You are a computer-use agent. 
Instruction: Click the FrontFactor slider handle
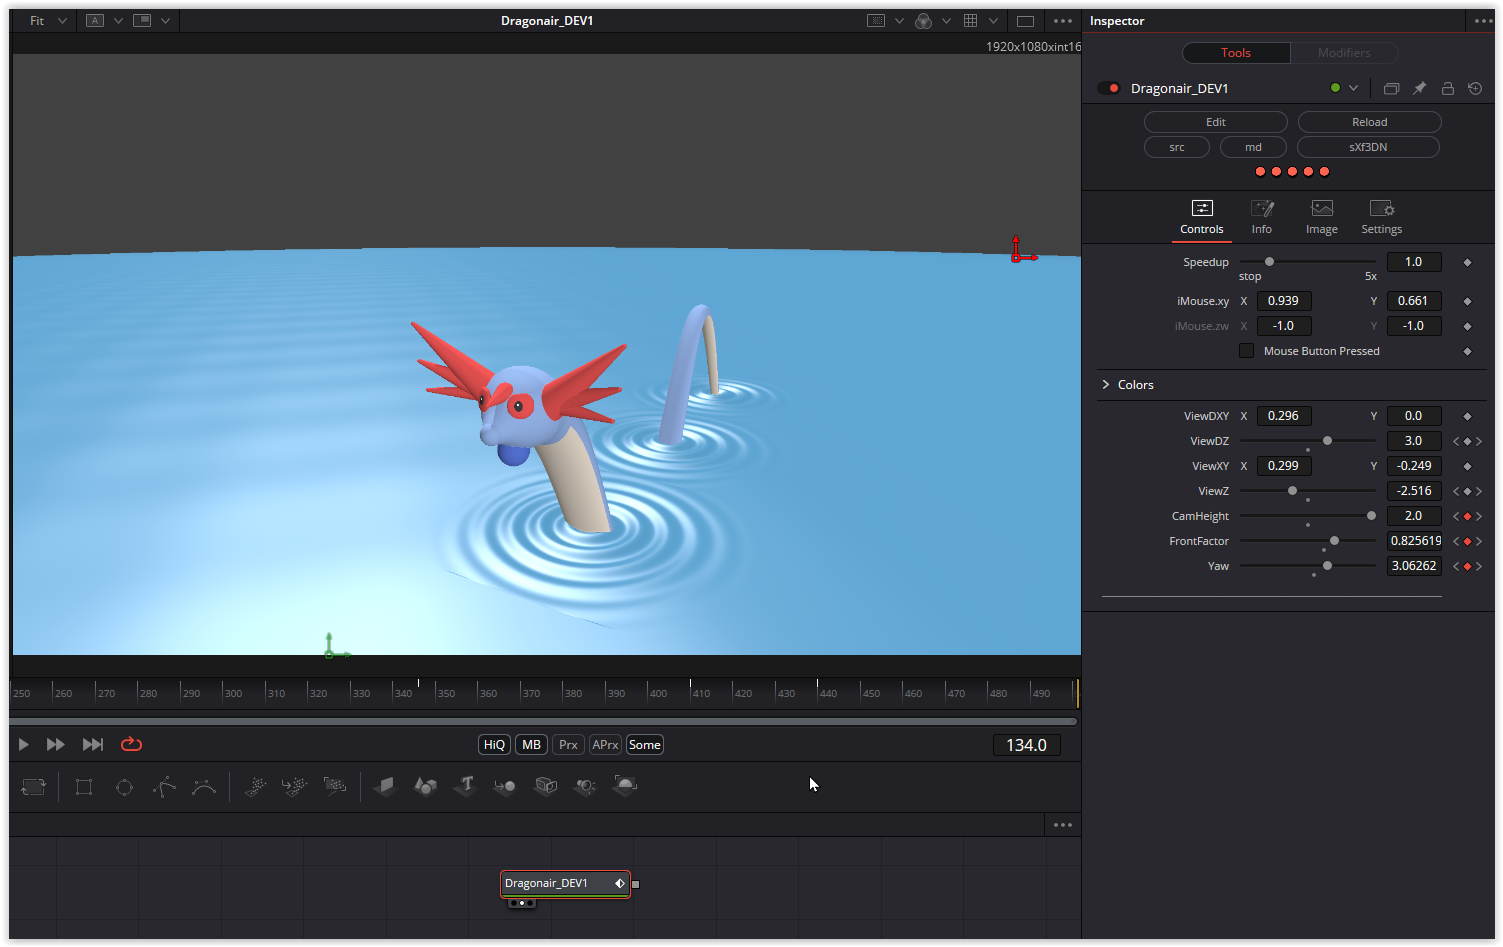(x=1334, y=541)
